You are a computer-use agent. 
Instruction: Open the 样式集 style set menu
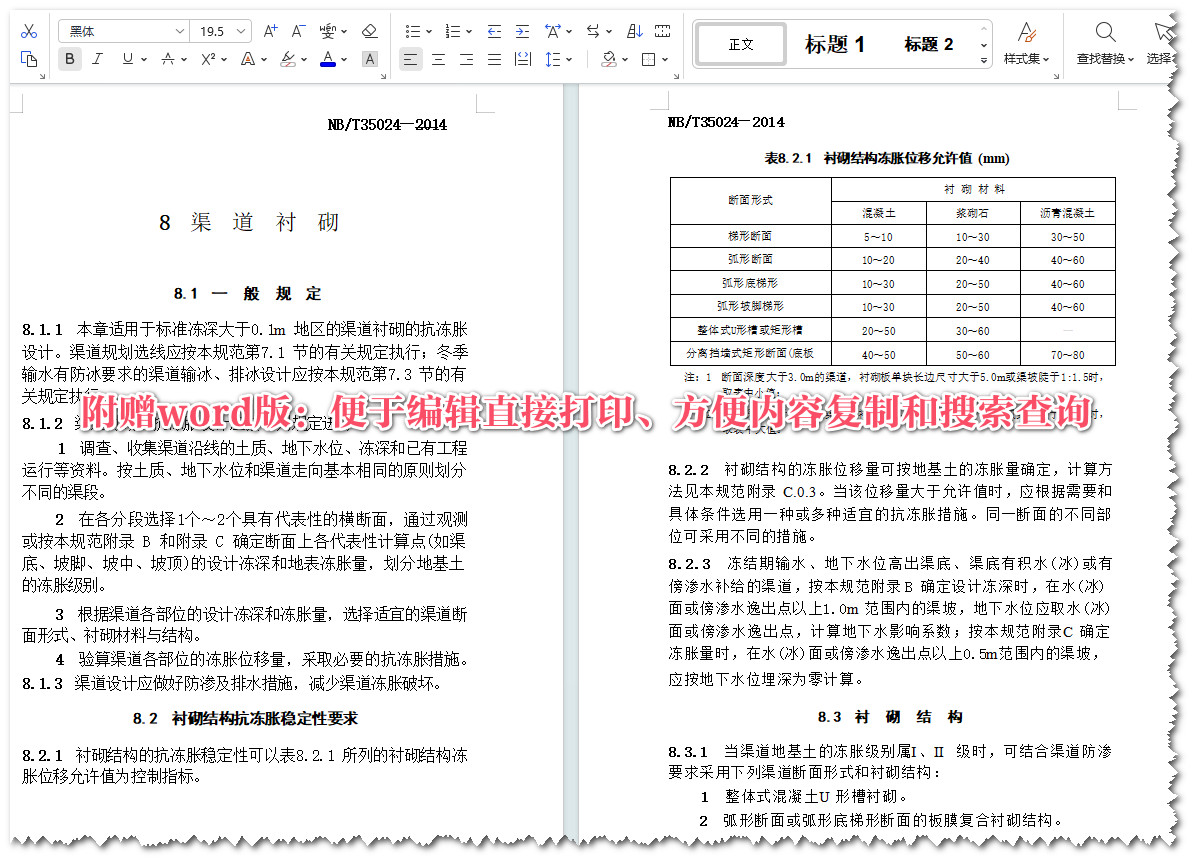[1028, 43]
